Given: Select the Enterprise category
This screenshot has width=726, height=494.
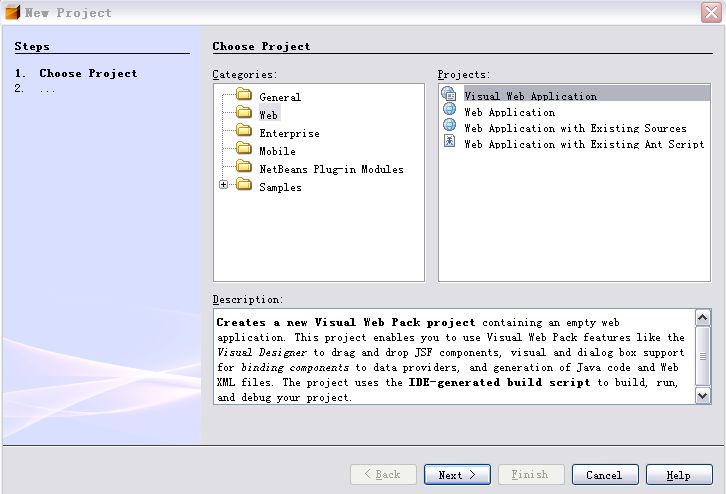Looking at the screenshot, I should click(x=289, y=133).
